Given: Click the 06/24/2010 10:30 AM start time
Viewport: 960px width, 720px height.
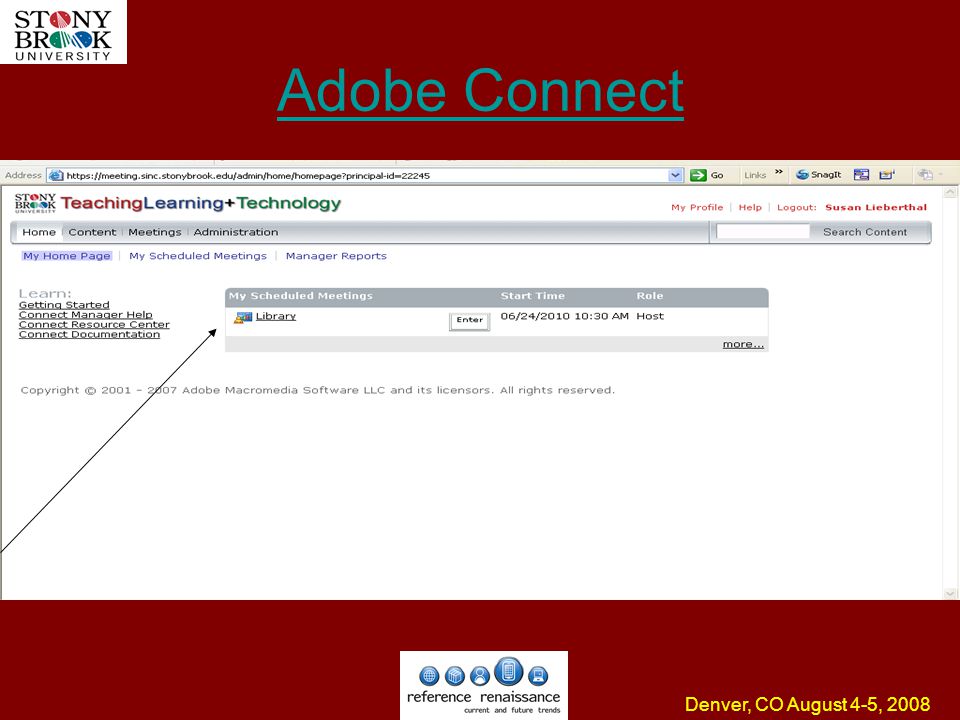Looking at the screenshot, I should click(x=564, y=316).
